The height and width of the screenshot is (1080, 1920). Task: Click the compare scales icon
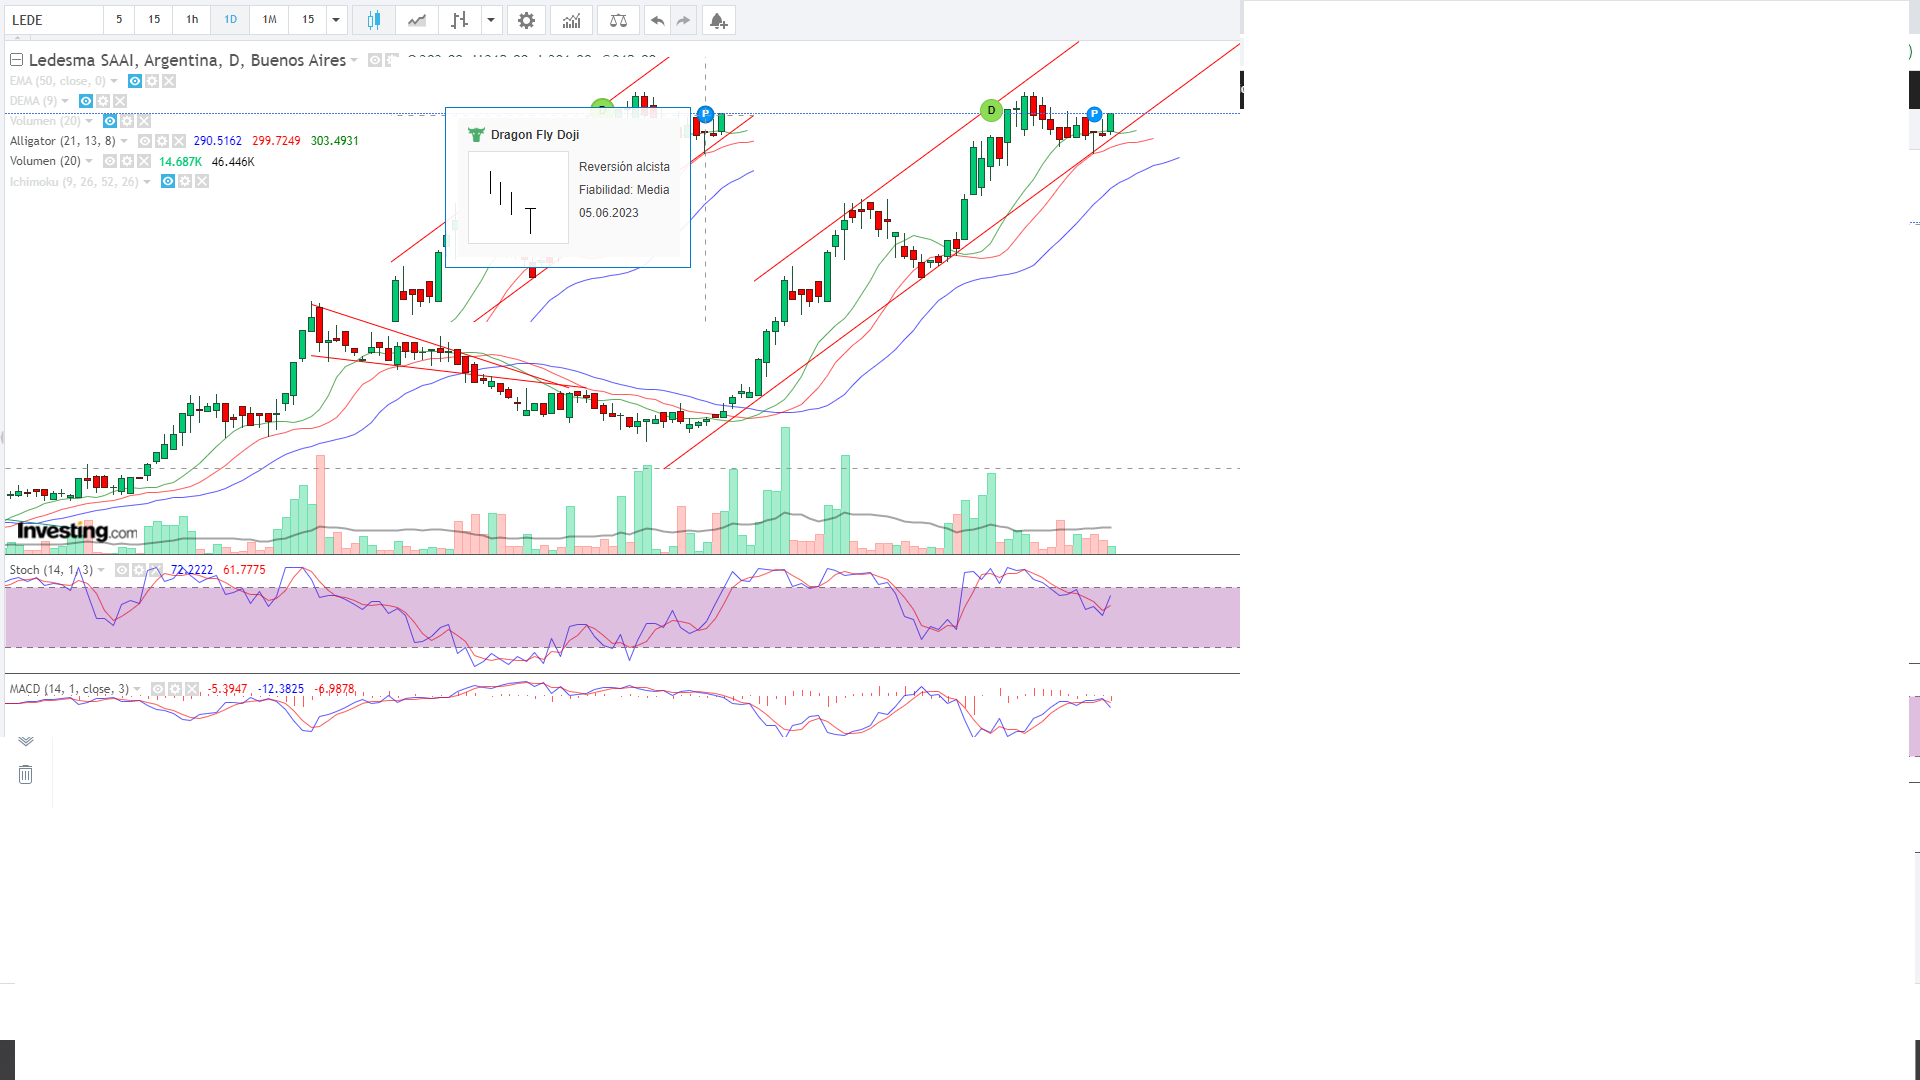pyautogui.click(x=618, y=20)
